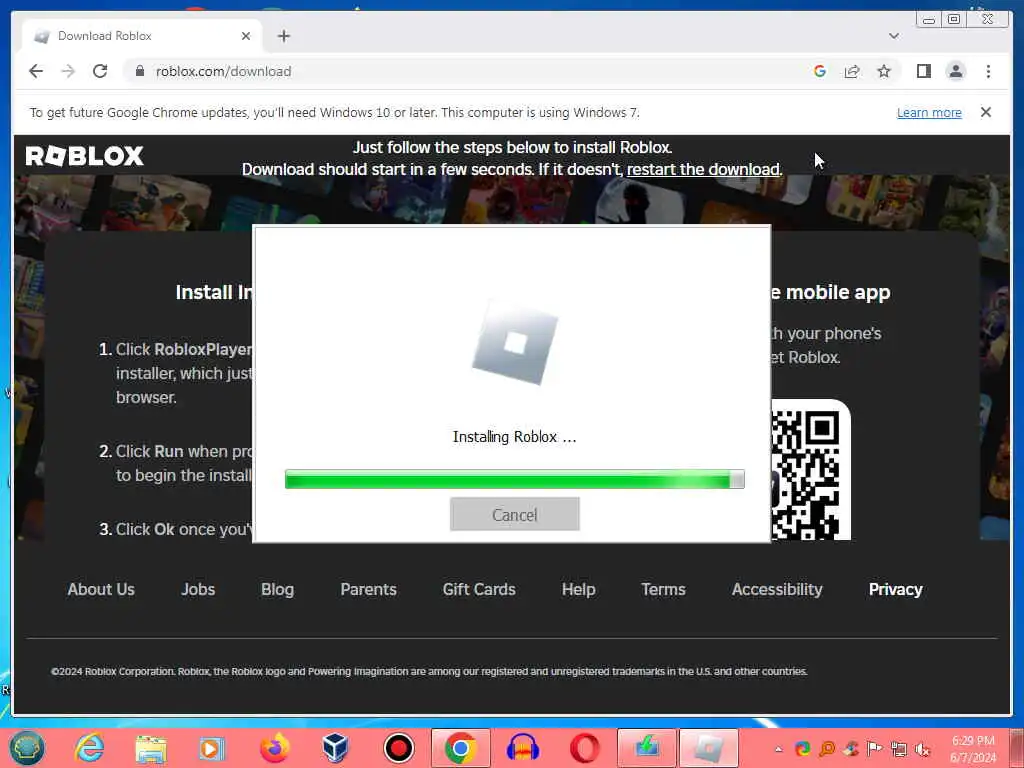Open the Windows Start menu

coord(27,748)
